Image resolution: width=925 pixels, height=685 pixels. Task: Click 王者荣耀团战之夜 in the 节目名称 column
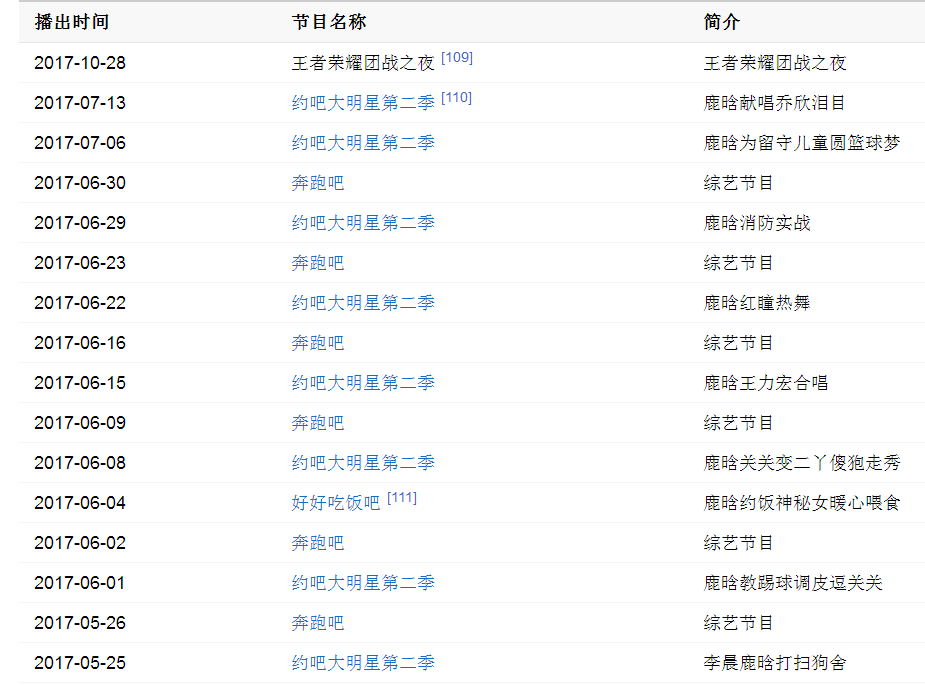pos(363,63)
